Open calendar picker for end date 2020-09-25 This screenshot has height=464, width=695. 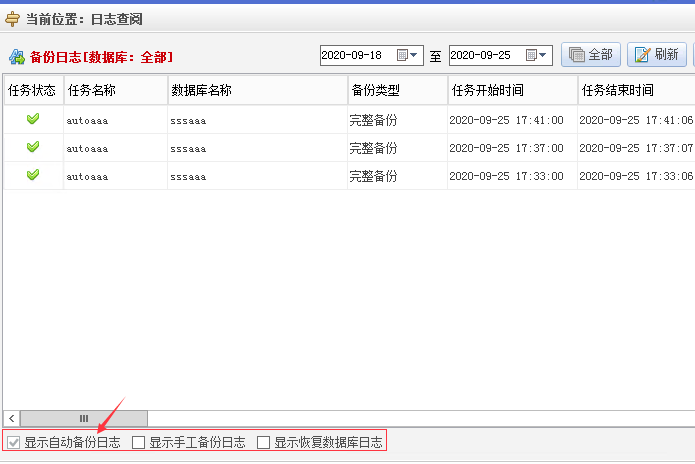532,56
